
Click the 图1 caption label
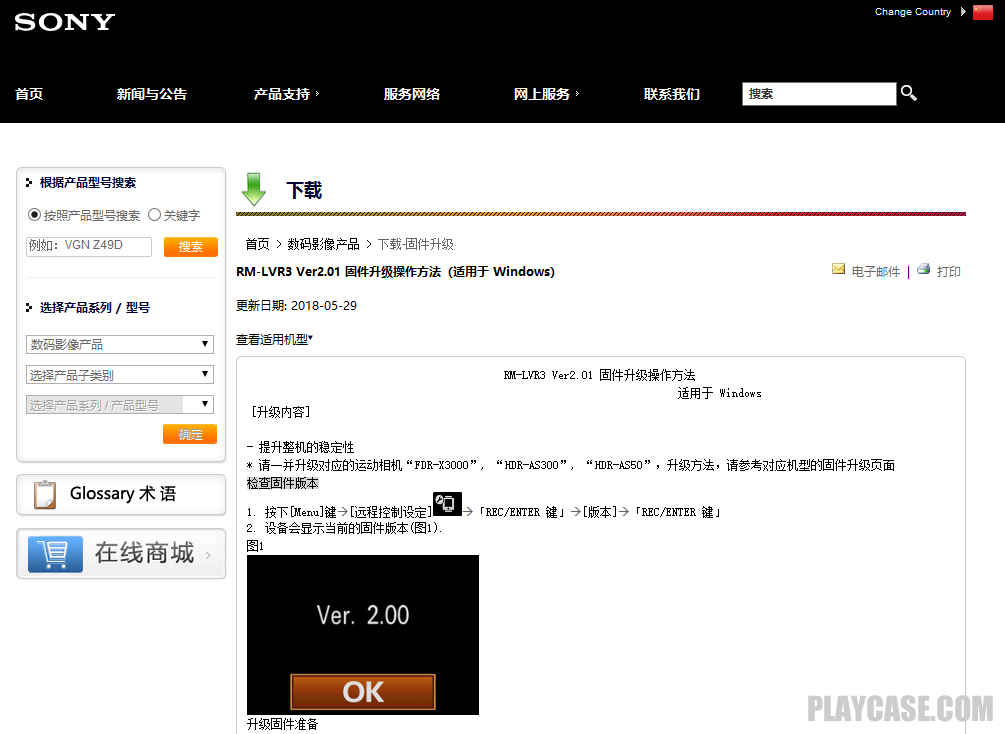[255, 546]
